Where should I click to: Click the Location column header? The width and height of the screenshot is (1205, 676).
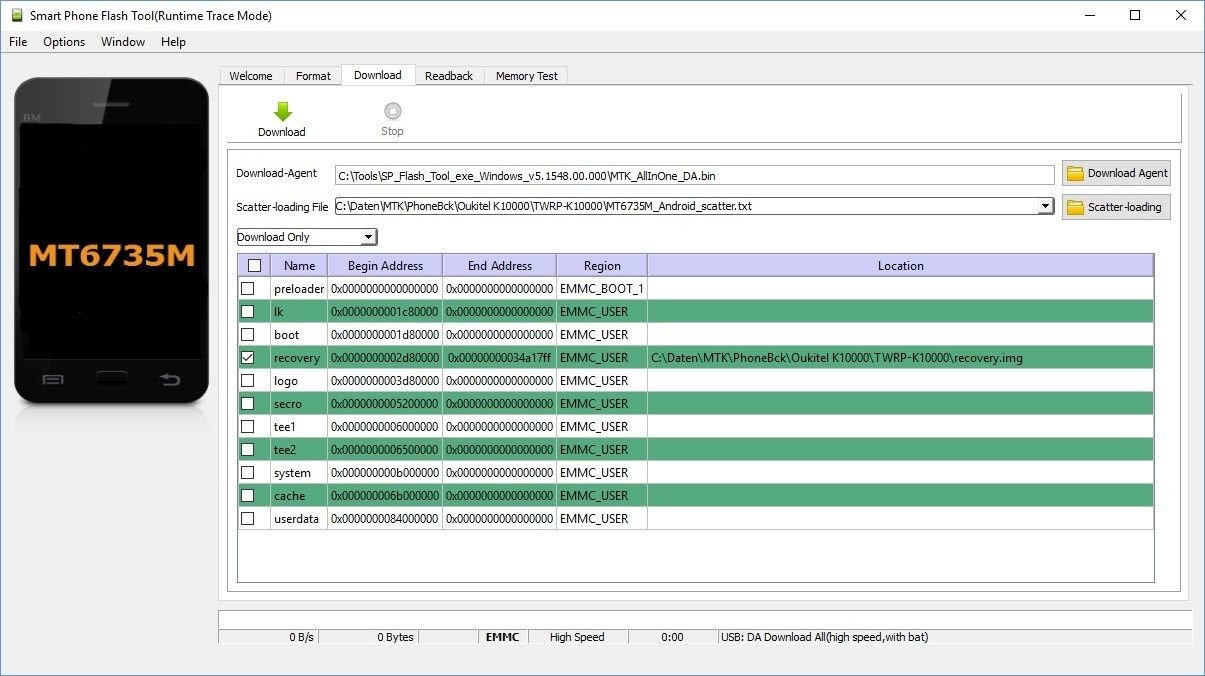pos(900,265)
